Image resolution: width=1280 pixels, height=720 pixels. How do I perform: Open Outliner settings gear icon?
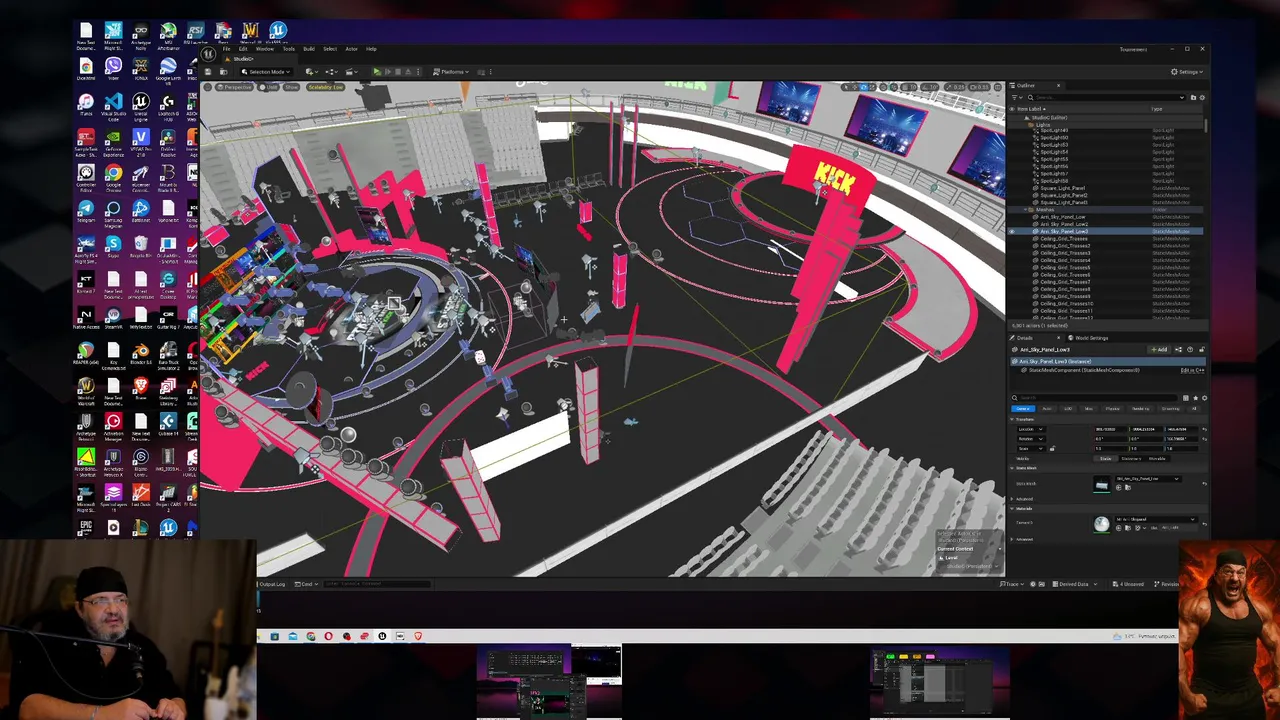tap(1202, 97)
